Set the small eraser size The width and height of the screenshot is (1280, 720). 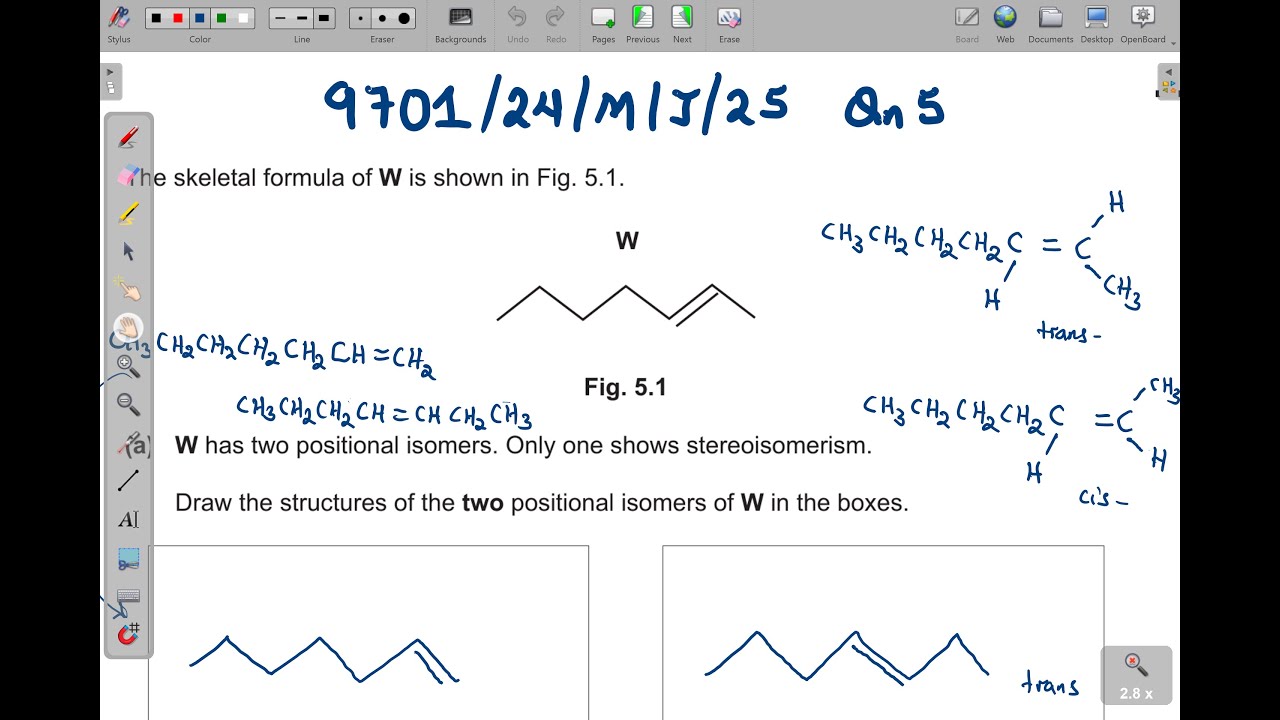tap(361, 18)
